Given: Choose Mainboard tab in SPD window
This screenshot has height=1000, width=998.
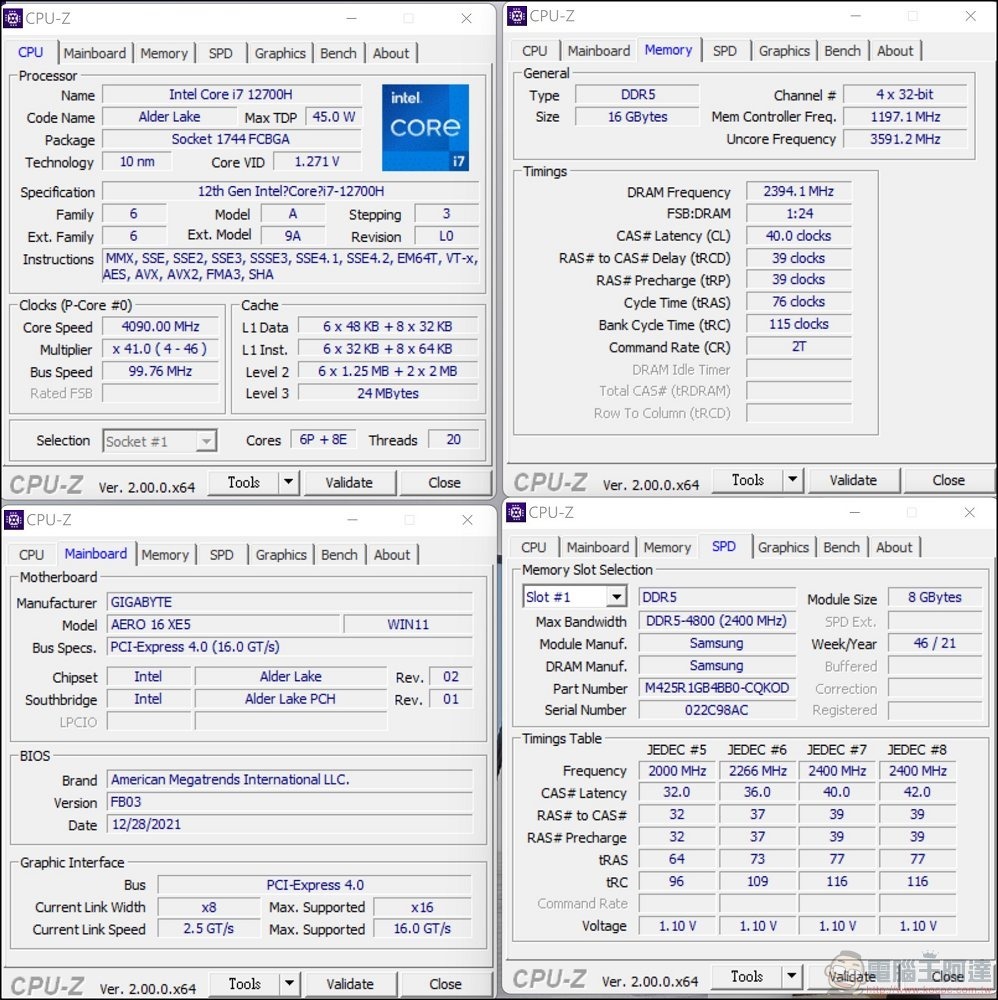Looking at the screenshot, I should click(x=598, y=547).
